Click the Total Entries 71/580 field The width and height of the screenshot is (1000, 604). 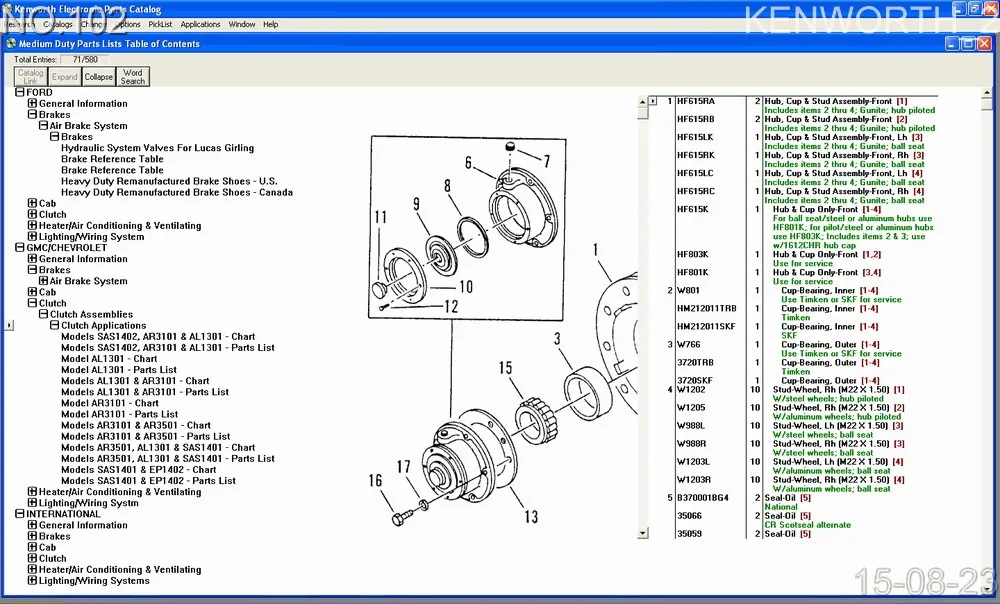(85, 59)
